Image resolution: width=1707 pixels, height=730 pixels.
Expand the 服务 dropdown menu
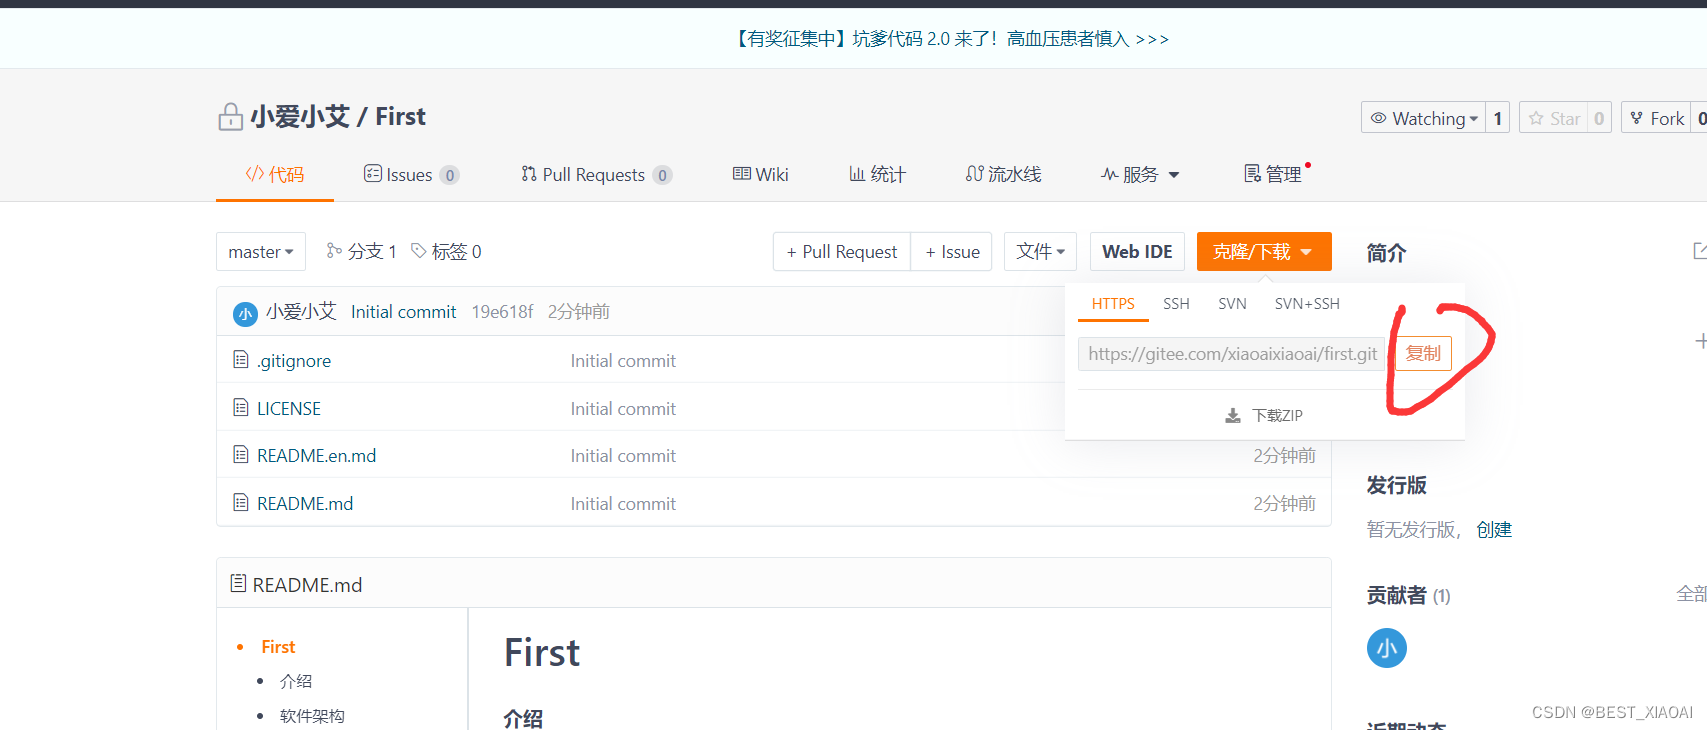[1140, 174]
